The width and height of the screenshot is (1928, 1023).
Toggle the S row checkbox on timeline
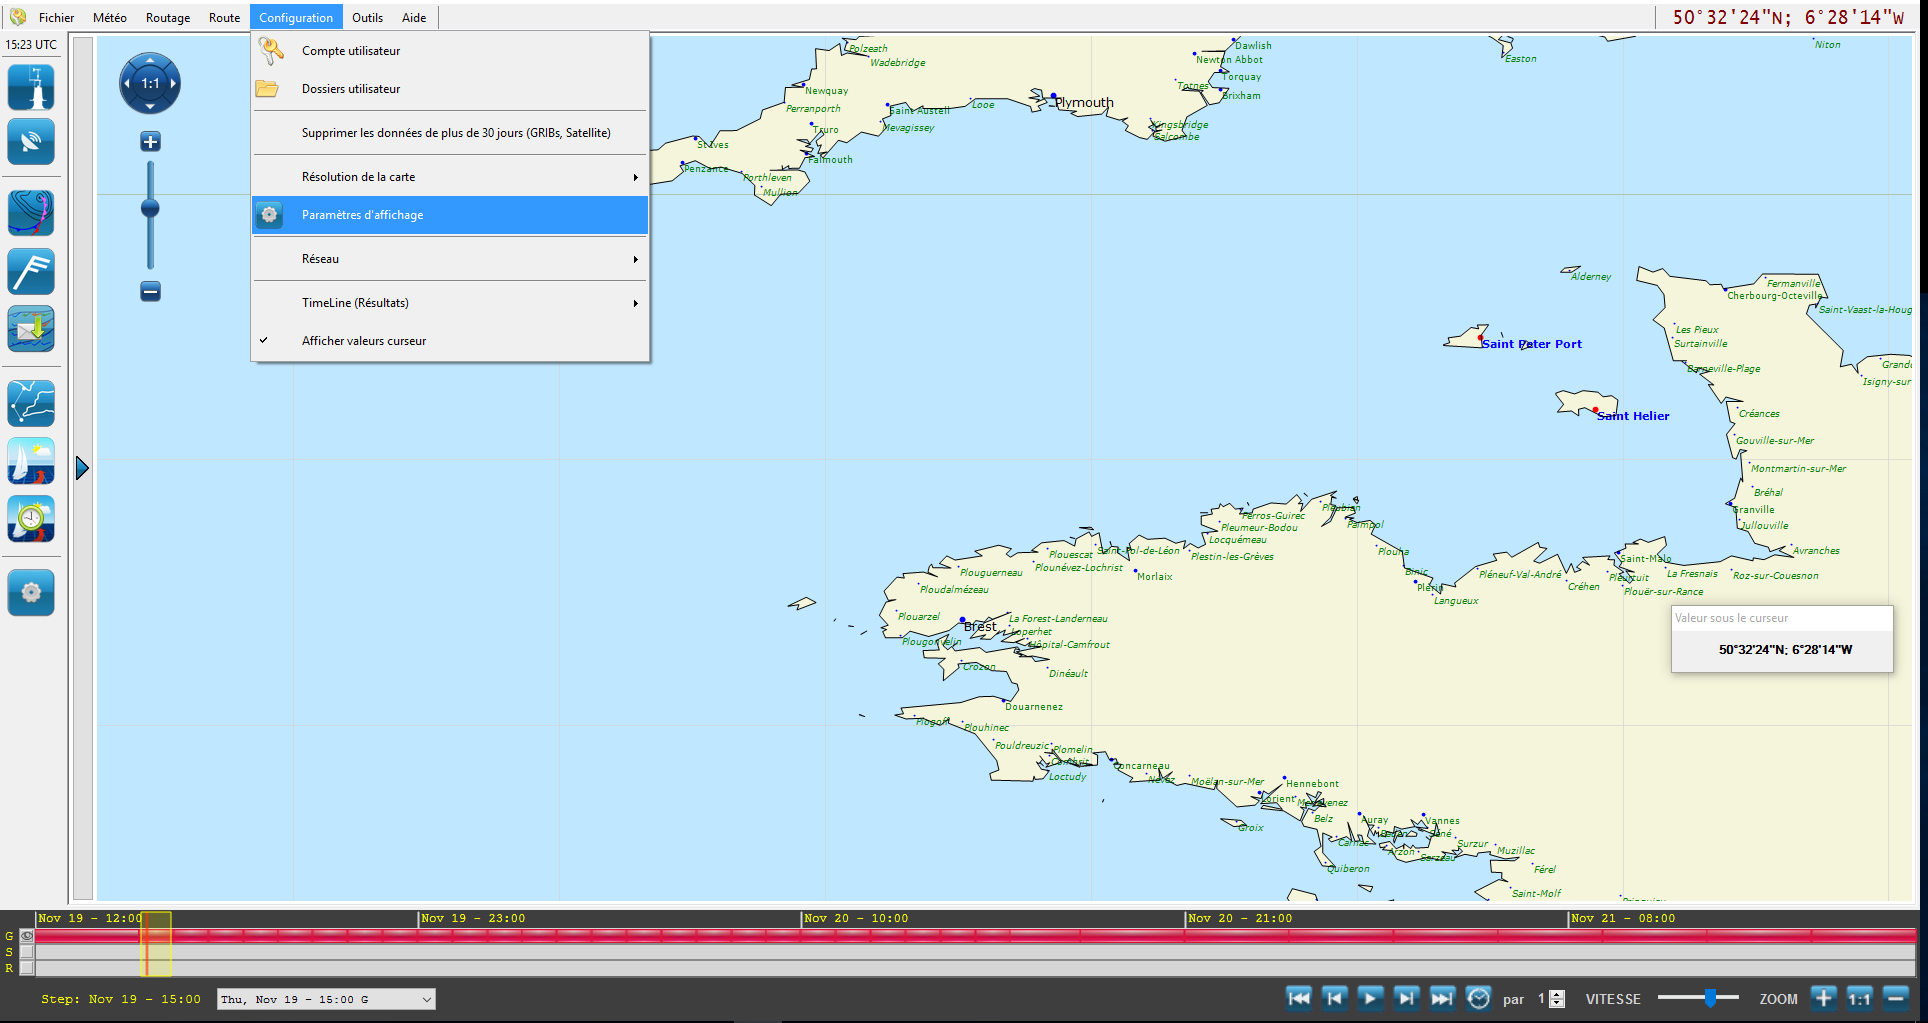[x=27, y=952]
